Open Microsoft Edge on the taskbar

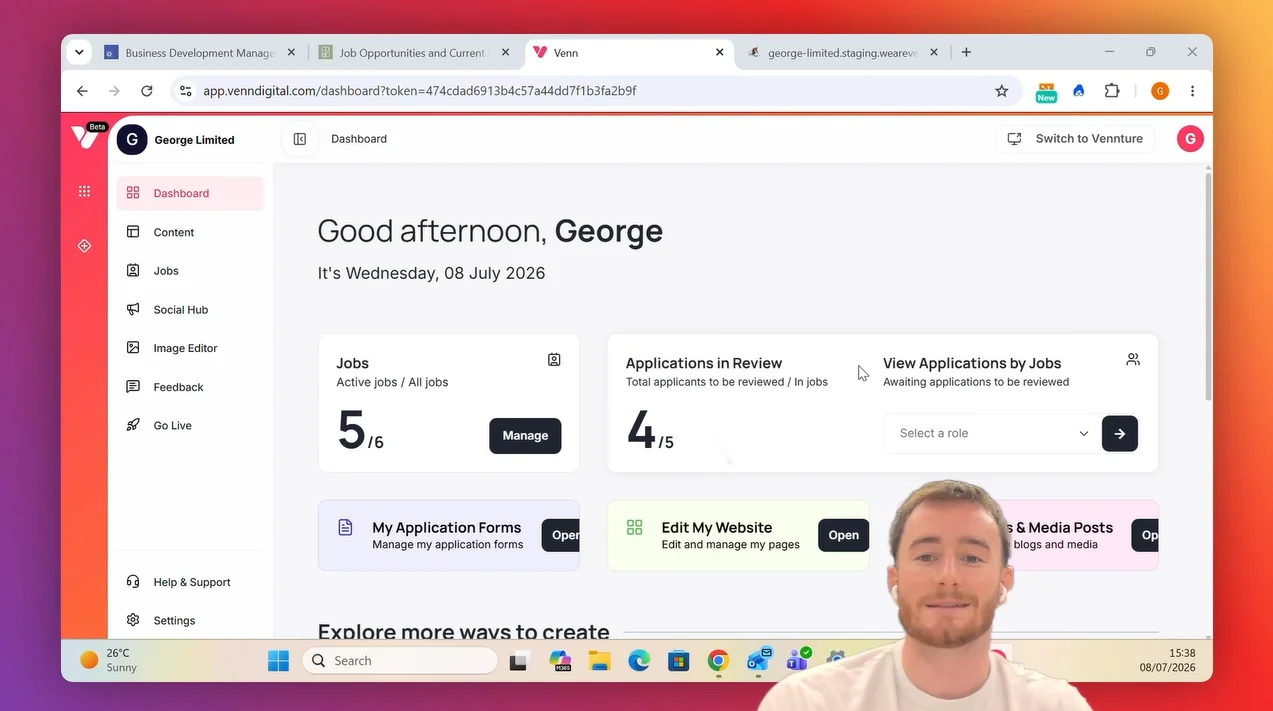639,661
